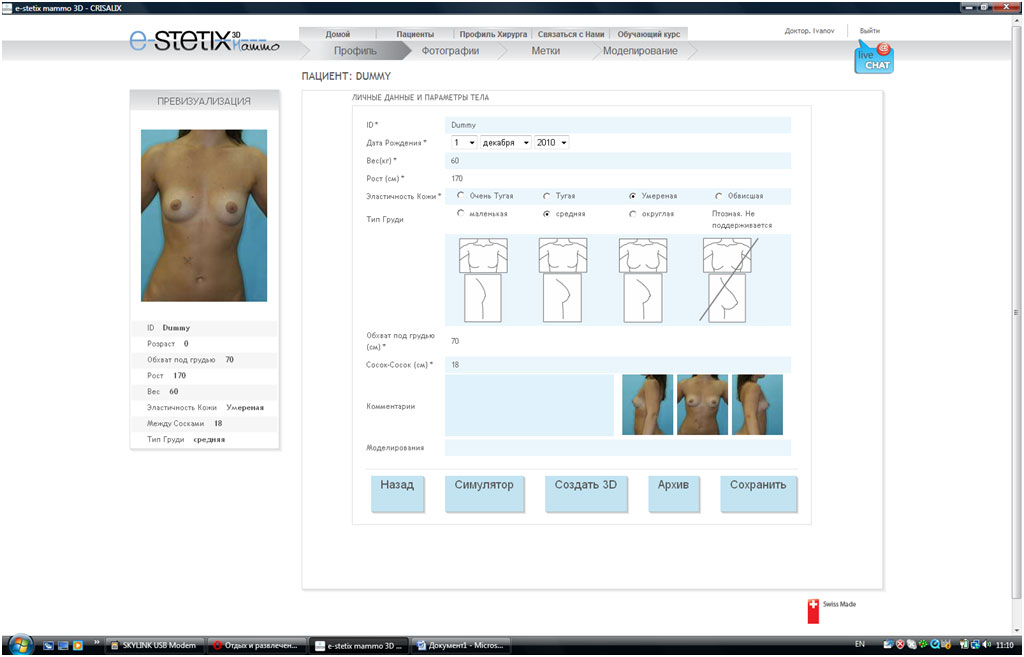Open the green ICQ flower tray icon

coord(923,645)
